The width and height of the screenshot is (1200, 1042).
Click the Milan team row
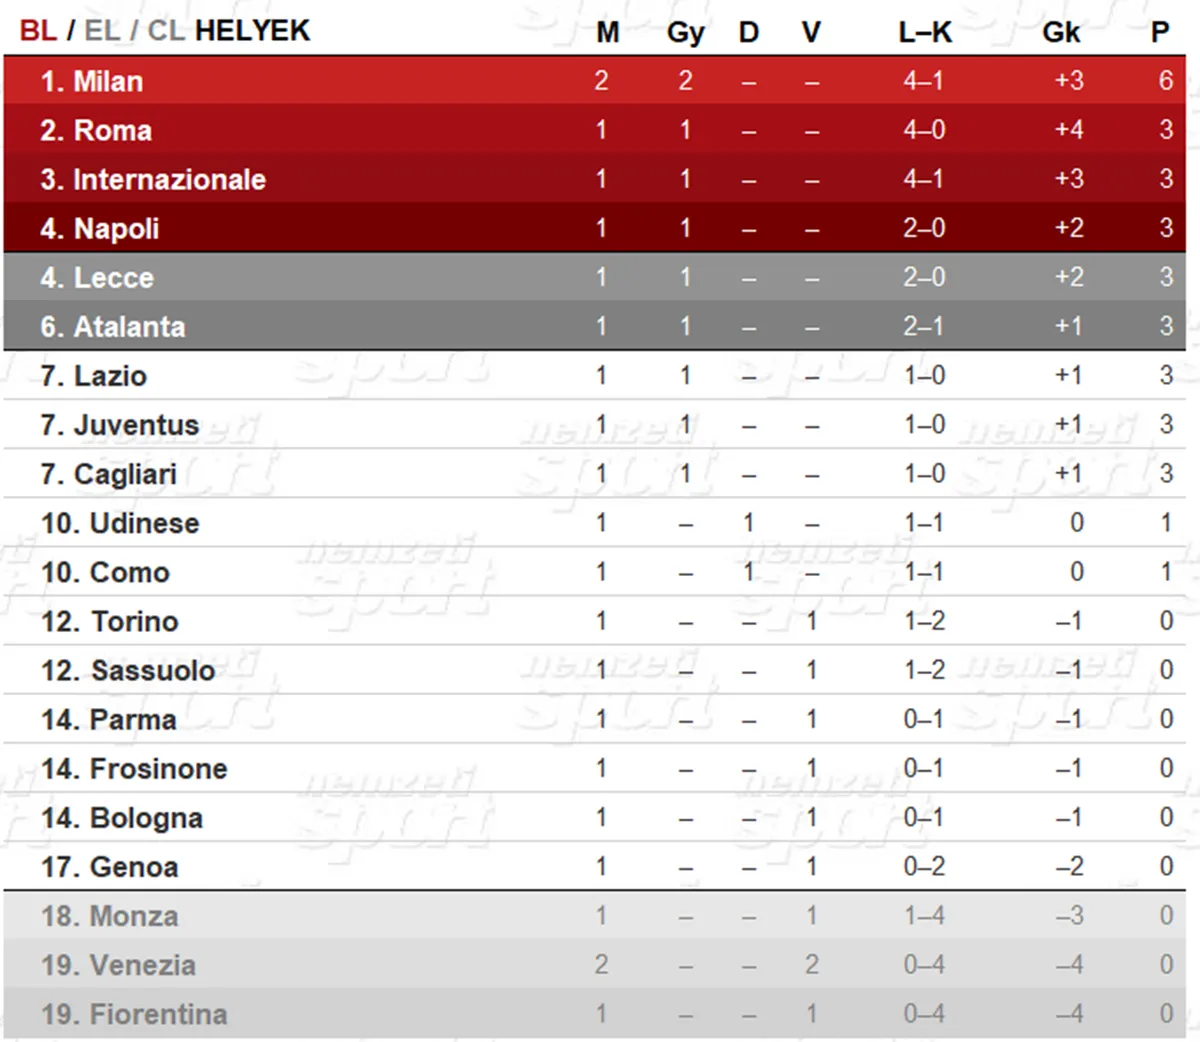(594, 80)
